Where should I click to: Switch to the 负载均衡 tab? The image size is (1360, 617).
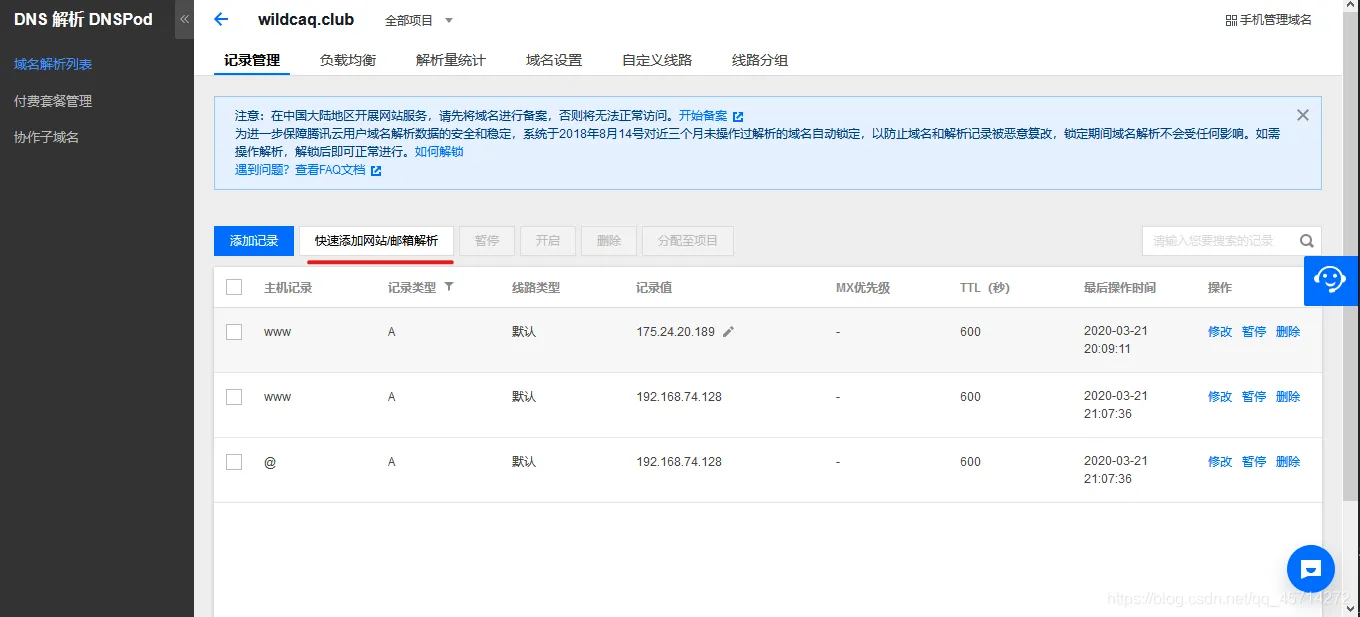click(x=347, y=59)
